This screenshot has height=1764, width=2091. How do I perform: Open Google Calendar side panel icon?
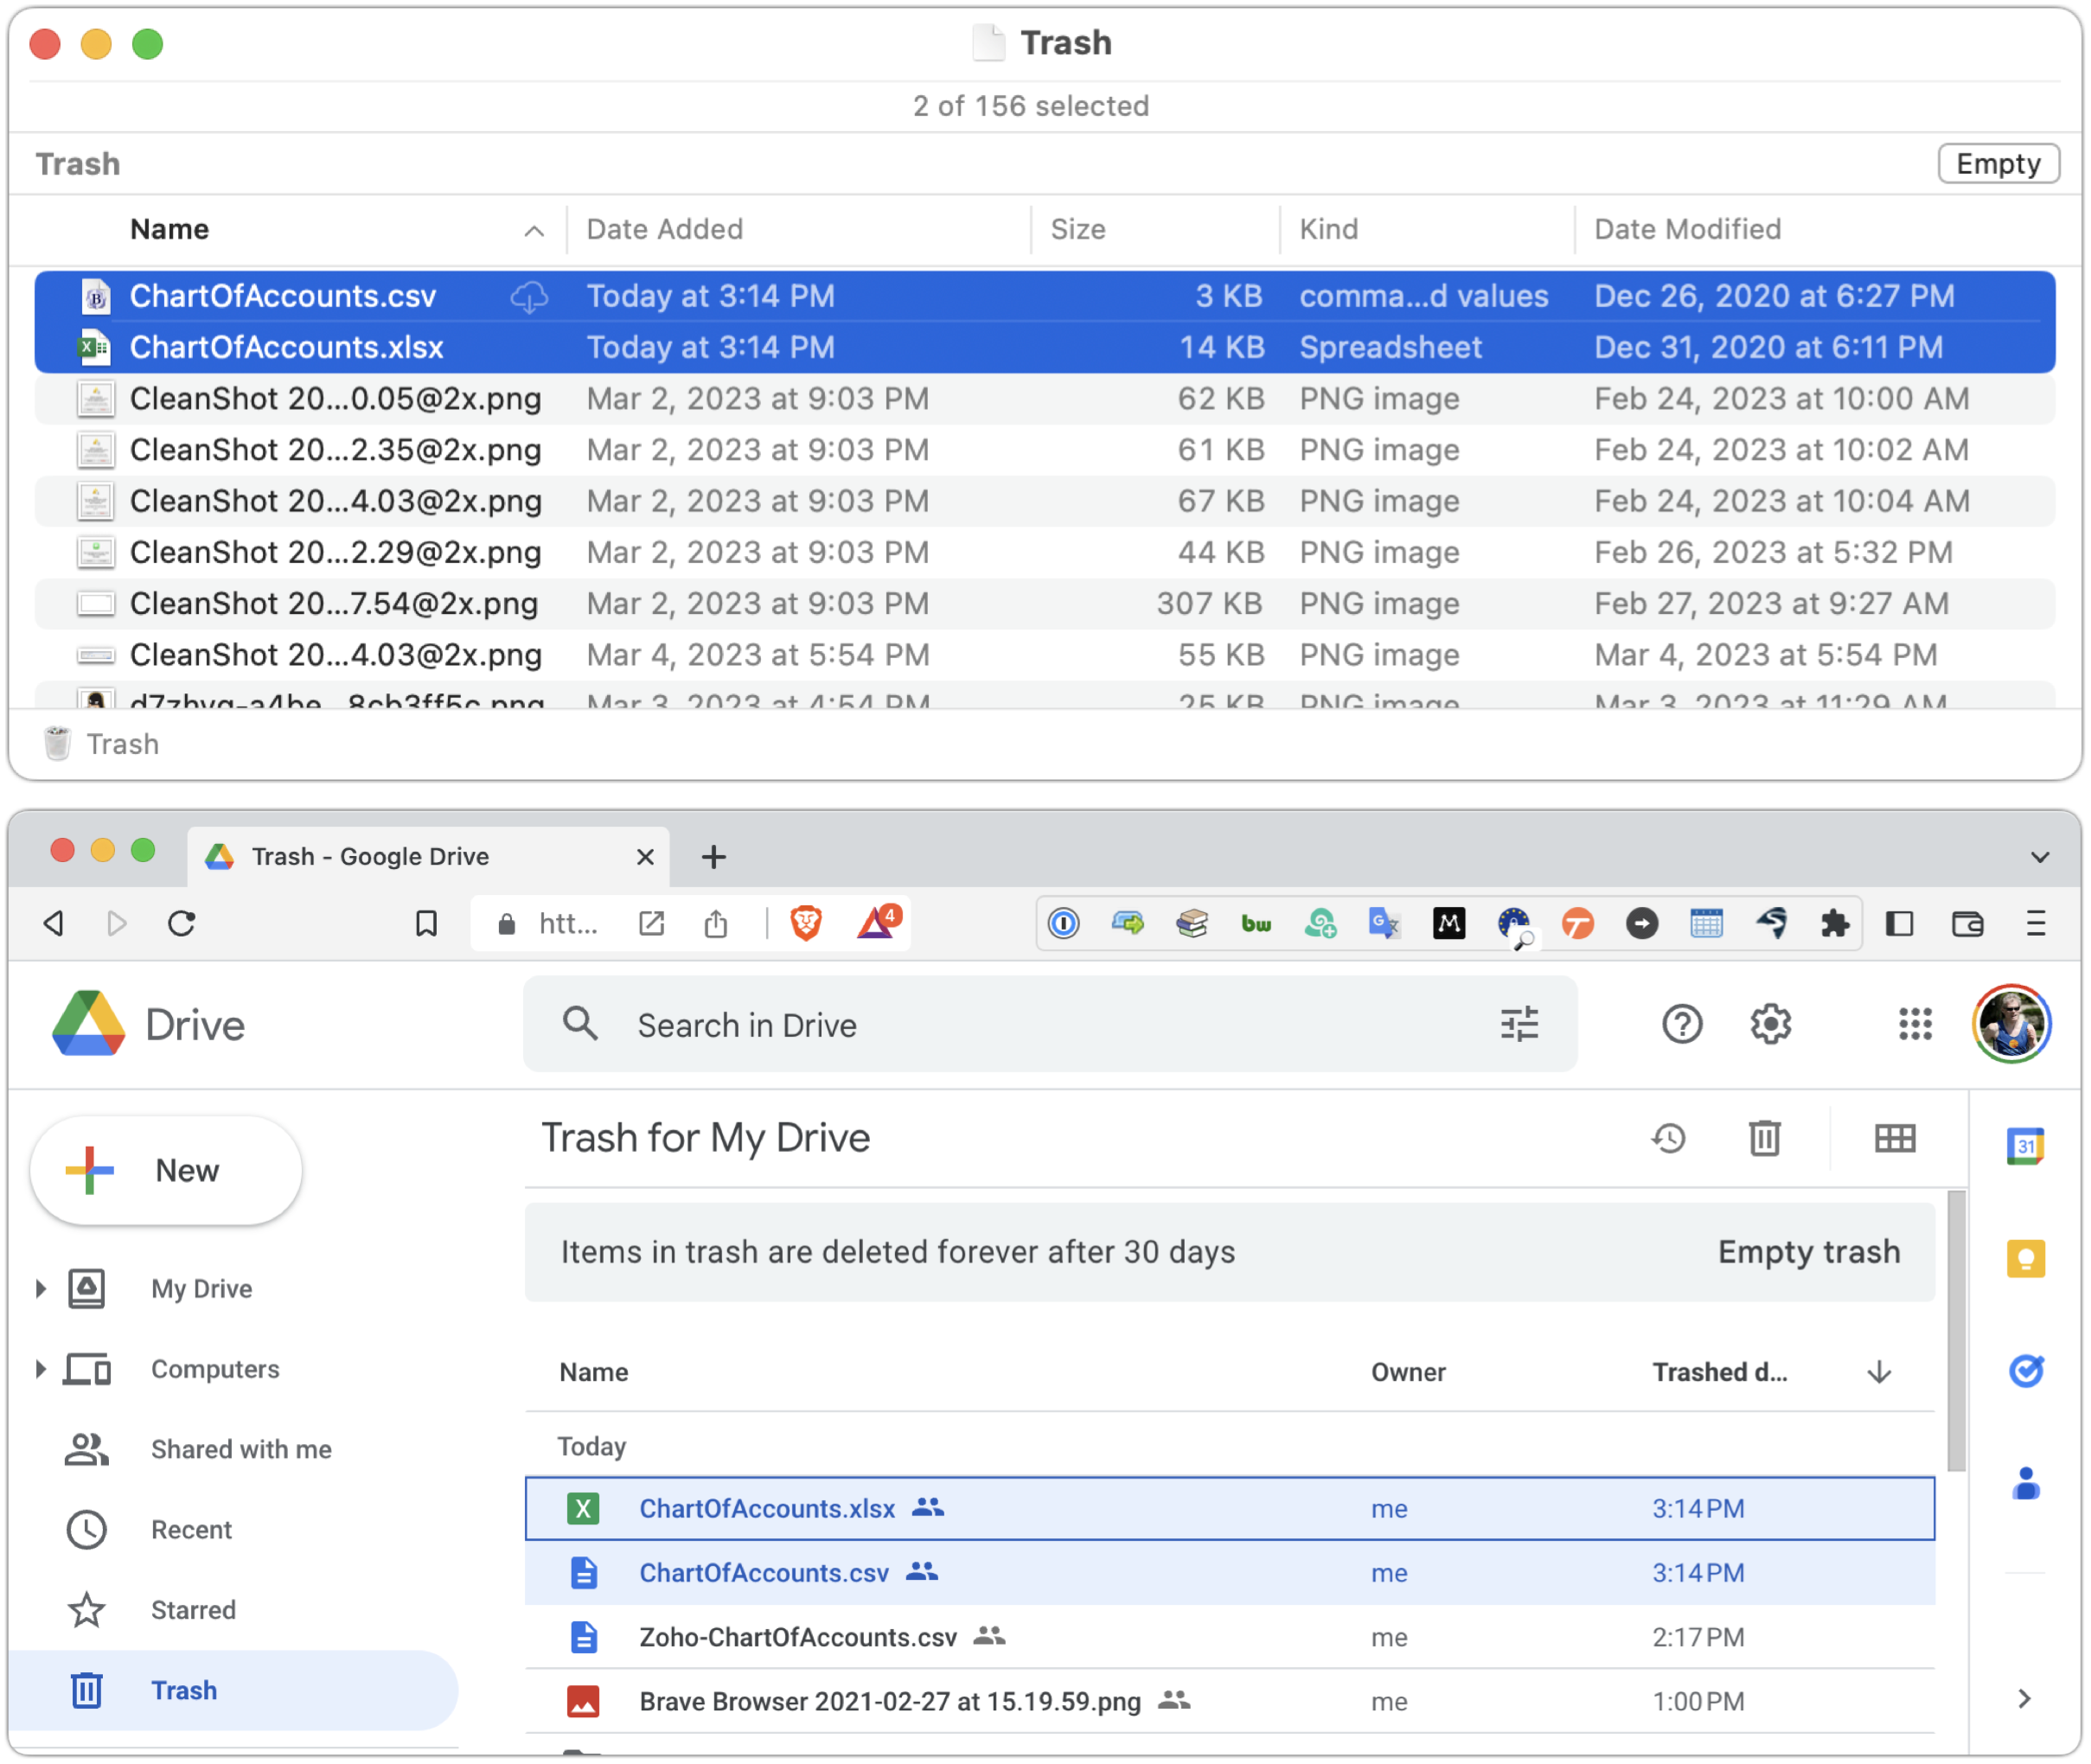(2025, 1146)
